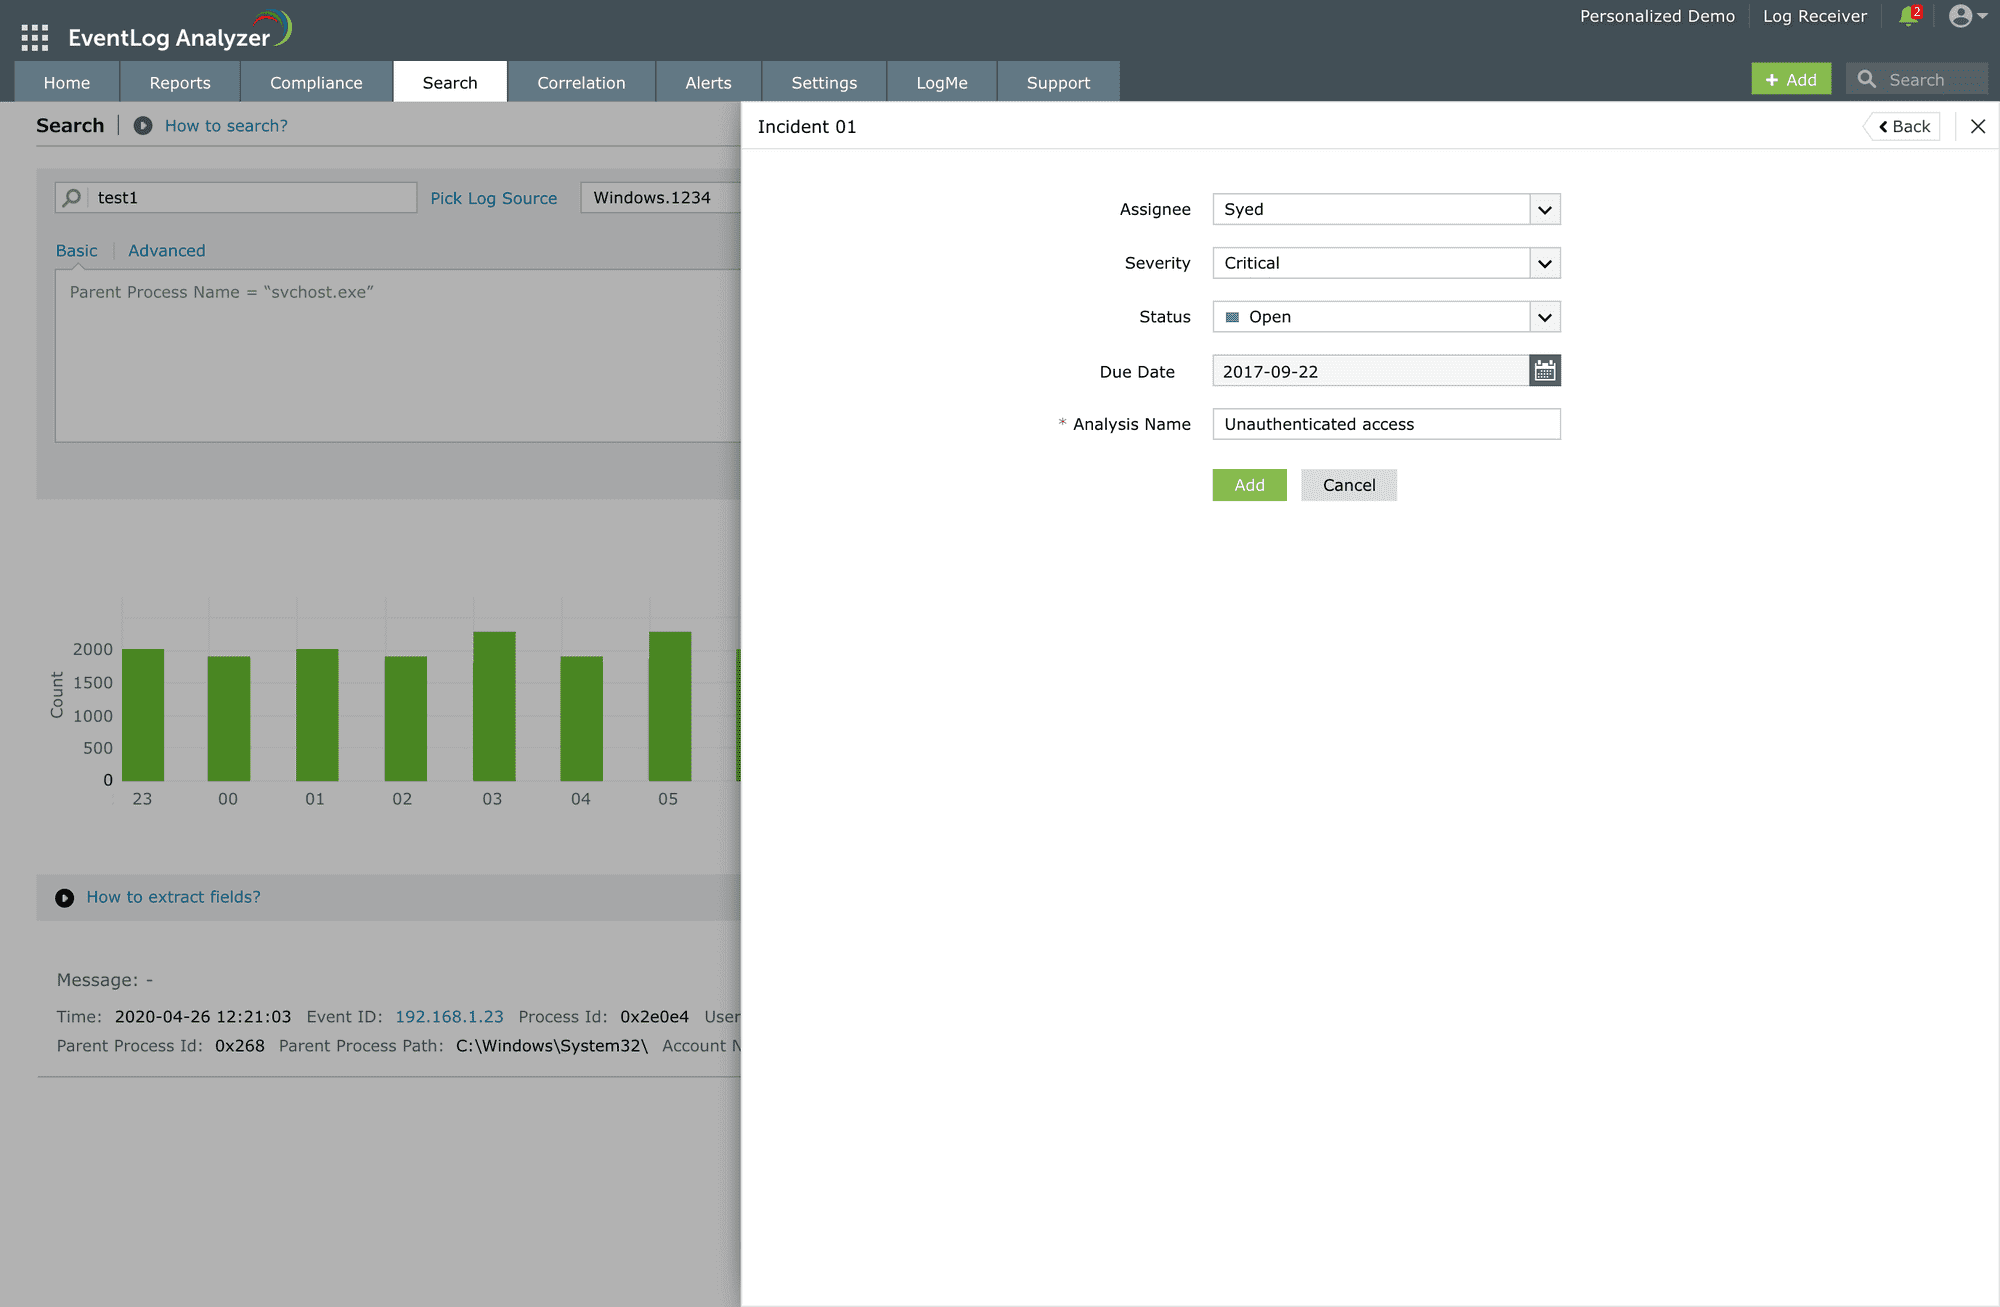
Task: Click the top-right search magnifier icon
Action: pos(1866,79)
